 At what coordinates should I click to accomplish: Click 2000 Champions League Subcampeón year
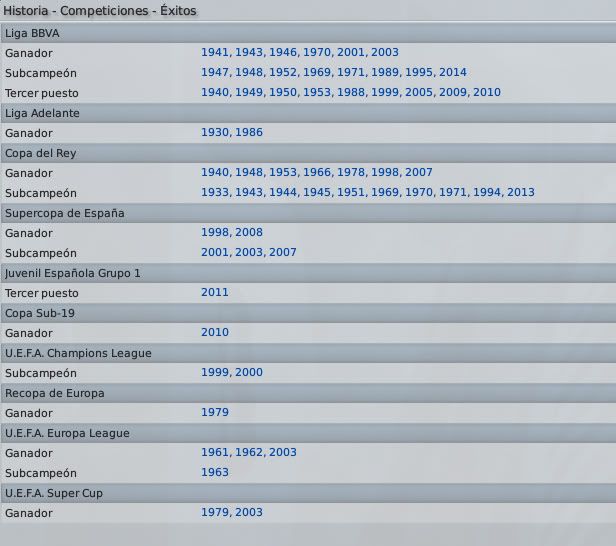(x=249, y=372)
